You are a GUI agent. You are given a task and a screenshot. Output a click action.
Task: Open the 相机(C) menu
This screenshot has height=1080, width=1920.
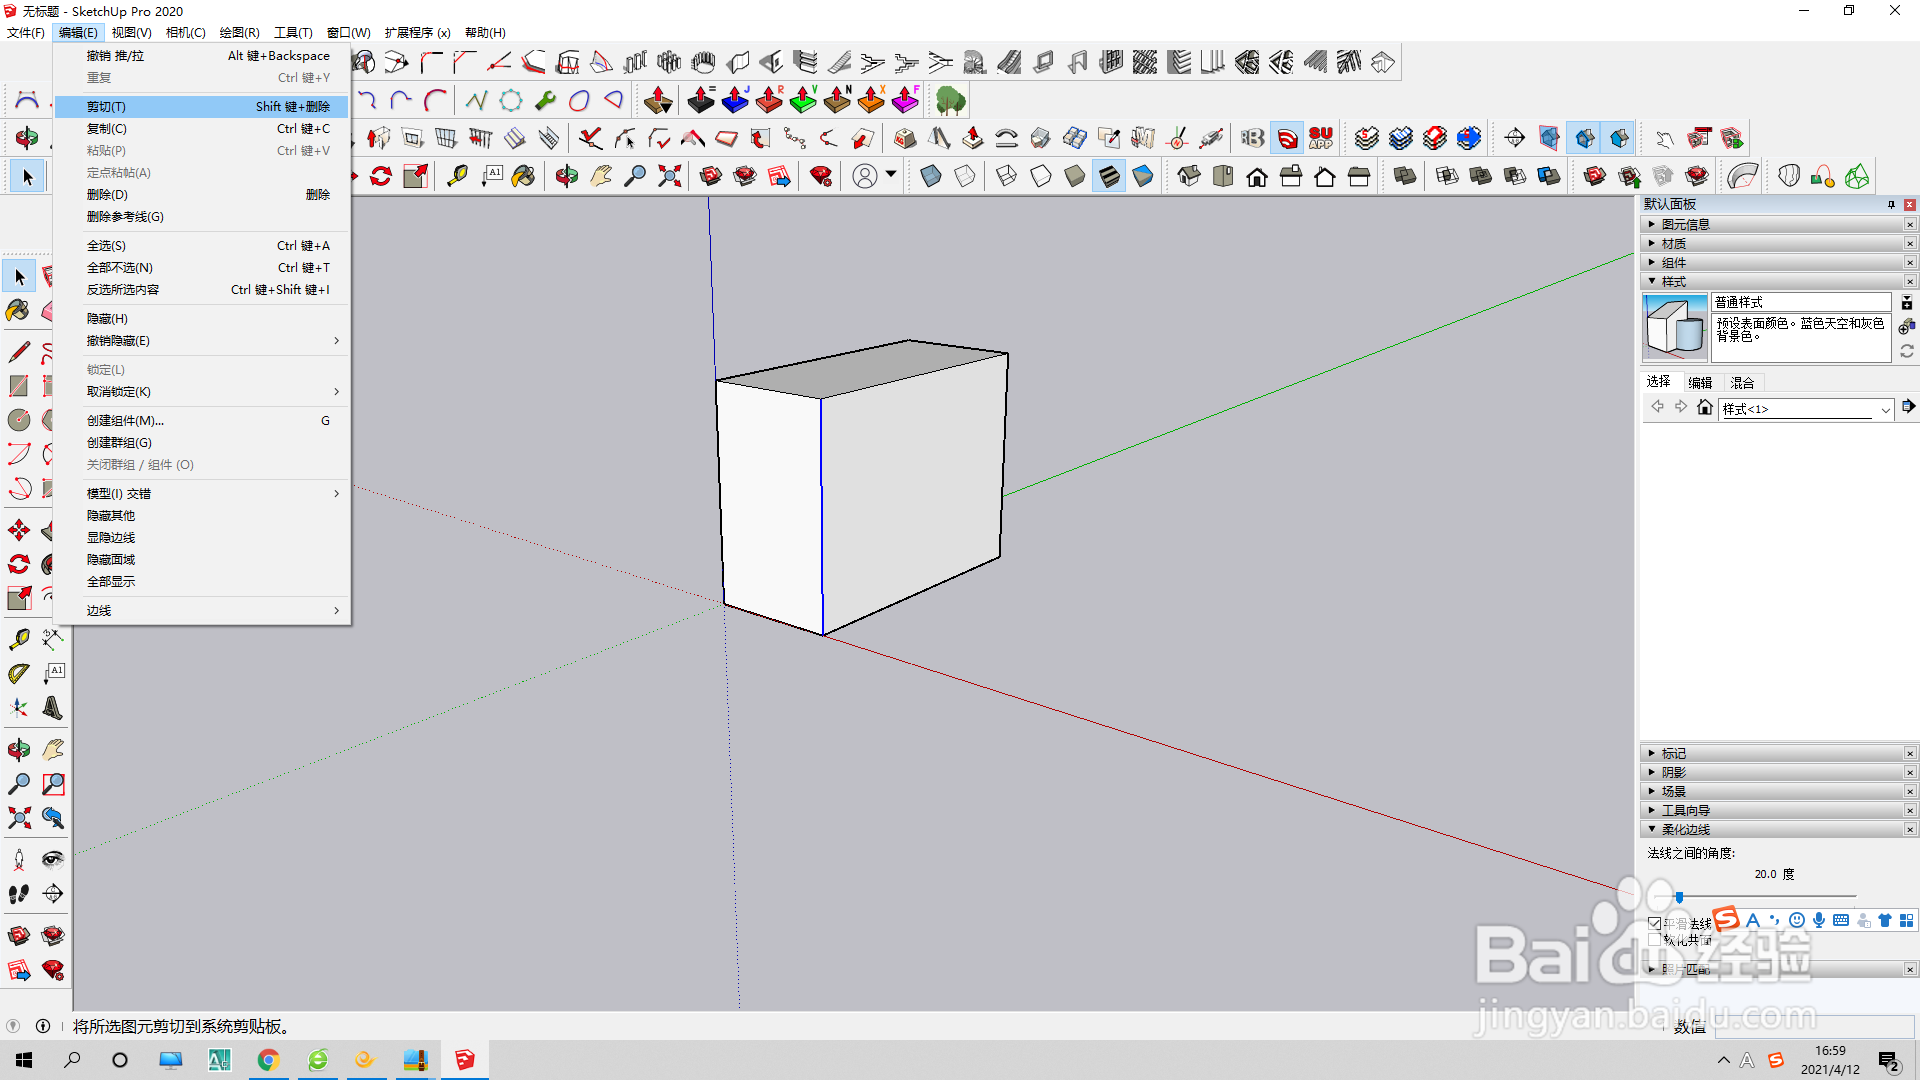point(185,32)
